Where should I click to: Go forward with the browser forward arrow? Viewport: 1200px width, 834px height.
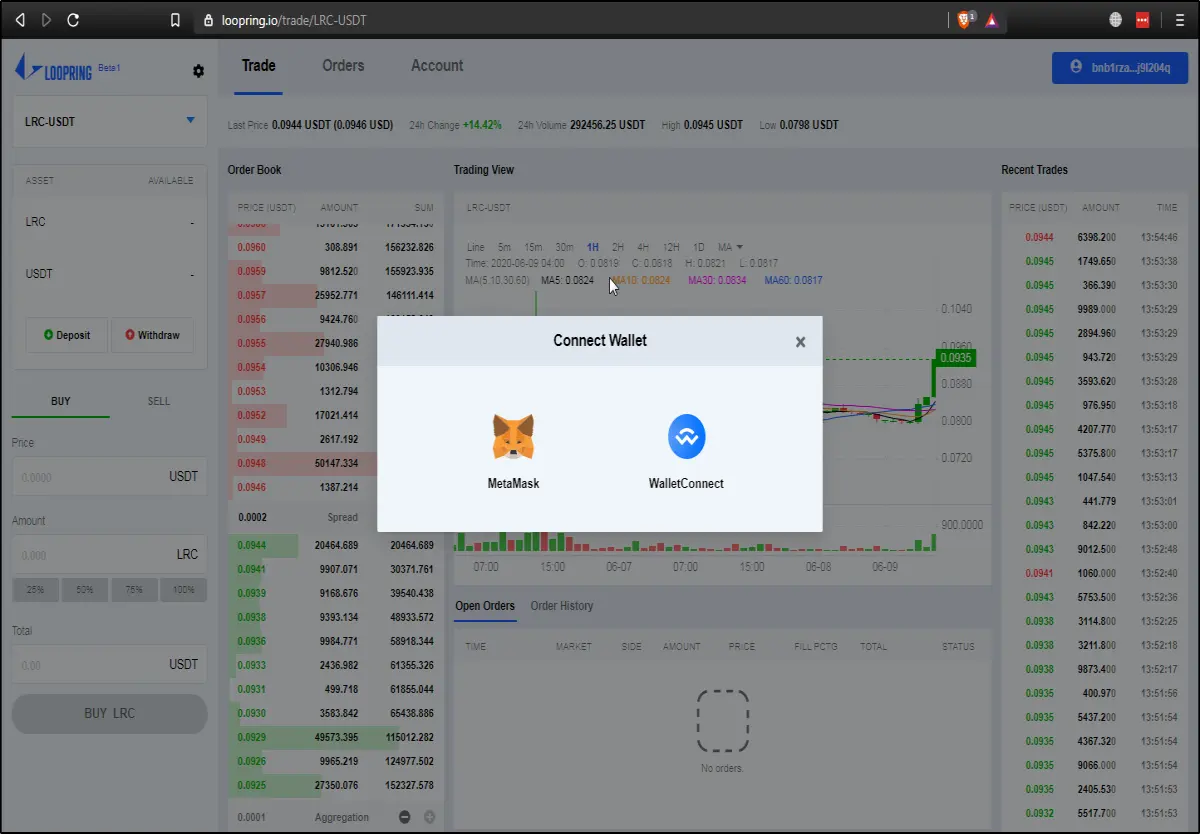[x=46, y=19]
